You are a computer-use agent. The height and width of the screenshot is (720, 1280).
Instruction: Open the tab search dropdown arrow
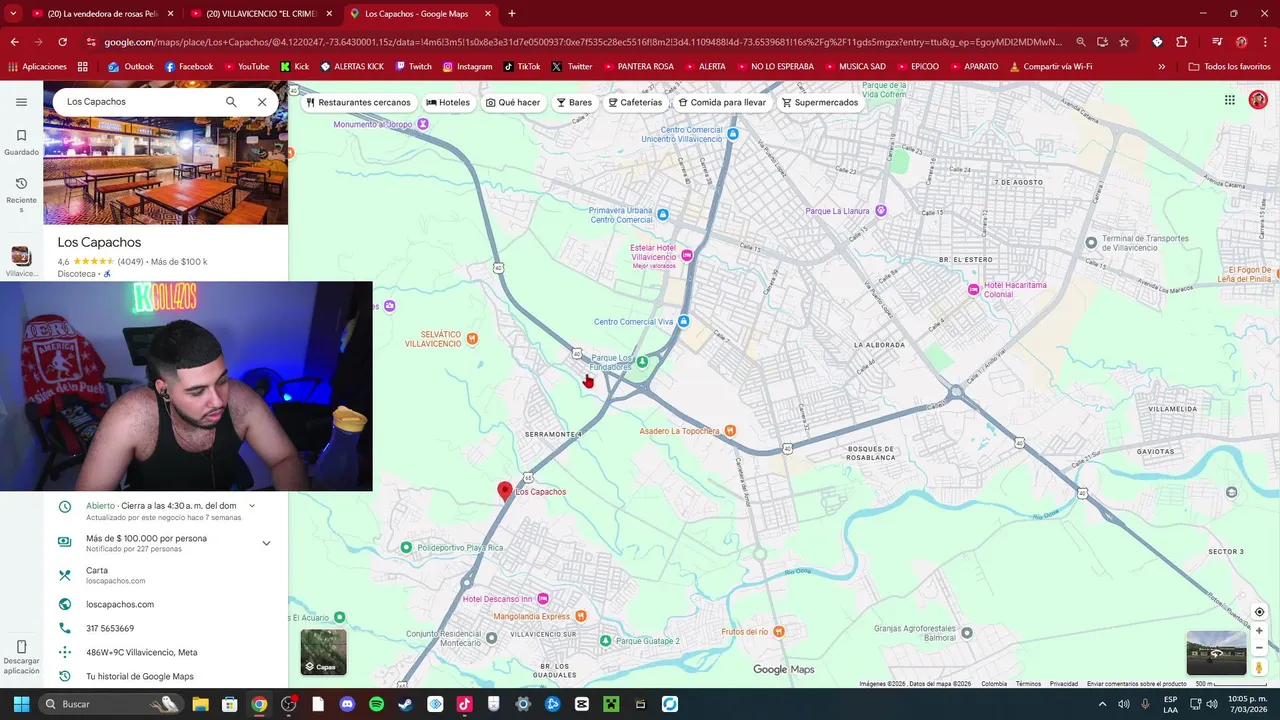[13, 14]
